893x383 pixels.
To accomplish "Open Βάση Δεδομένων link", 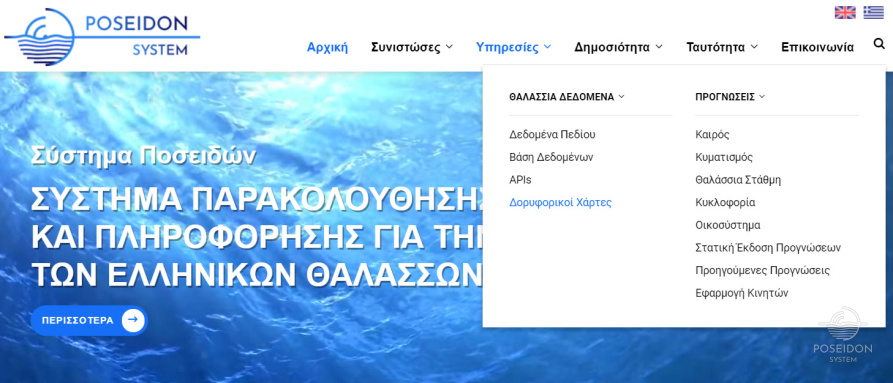I will click(551, 157).
